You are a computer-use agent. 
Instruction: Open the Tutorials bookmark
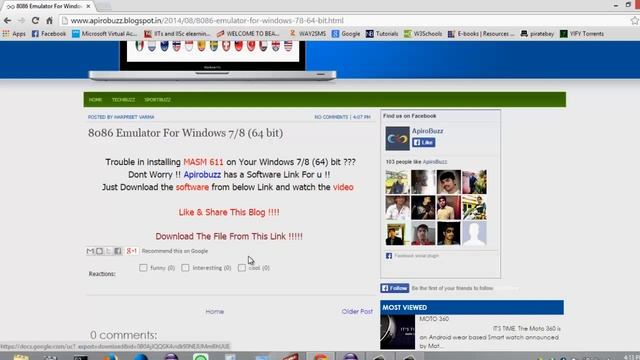tap(382, 34)
